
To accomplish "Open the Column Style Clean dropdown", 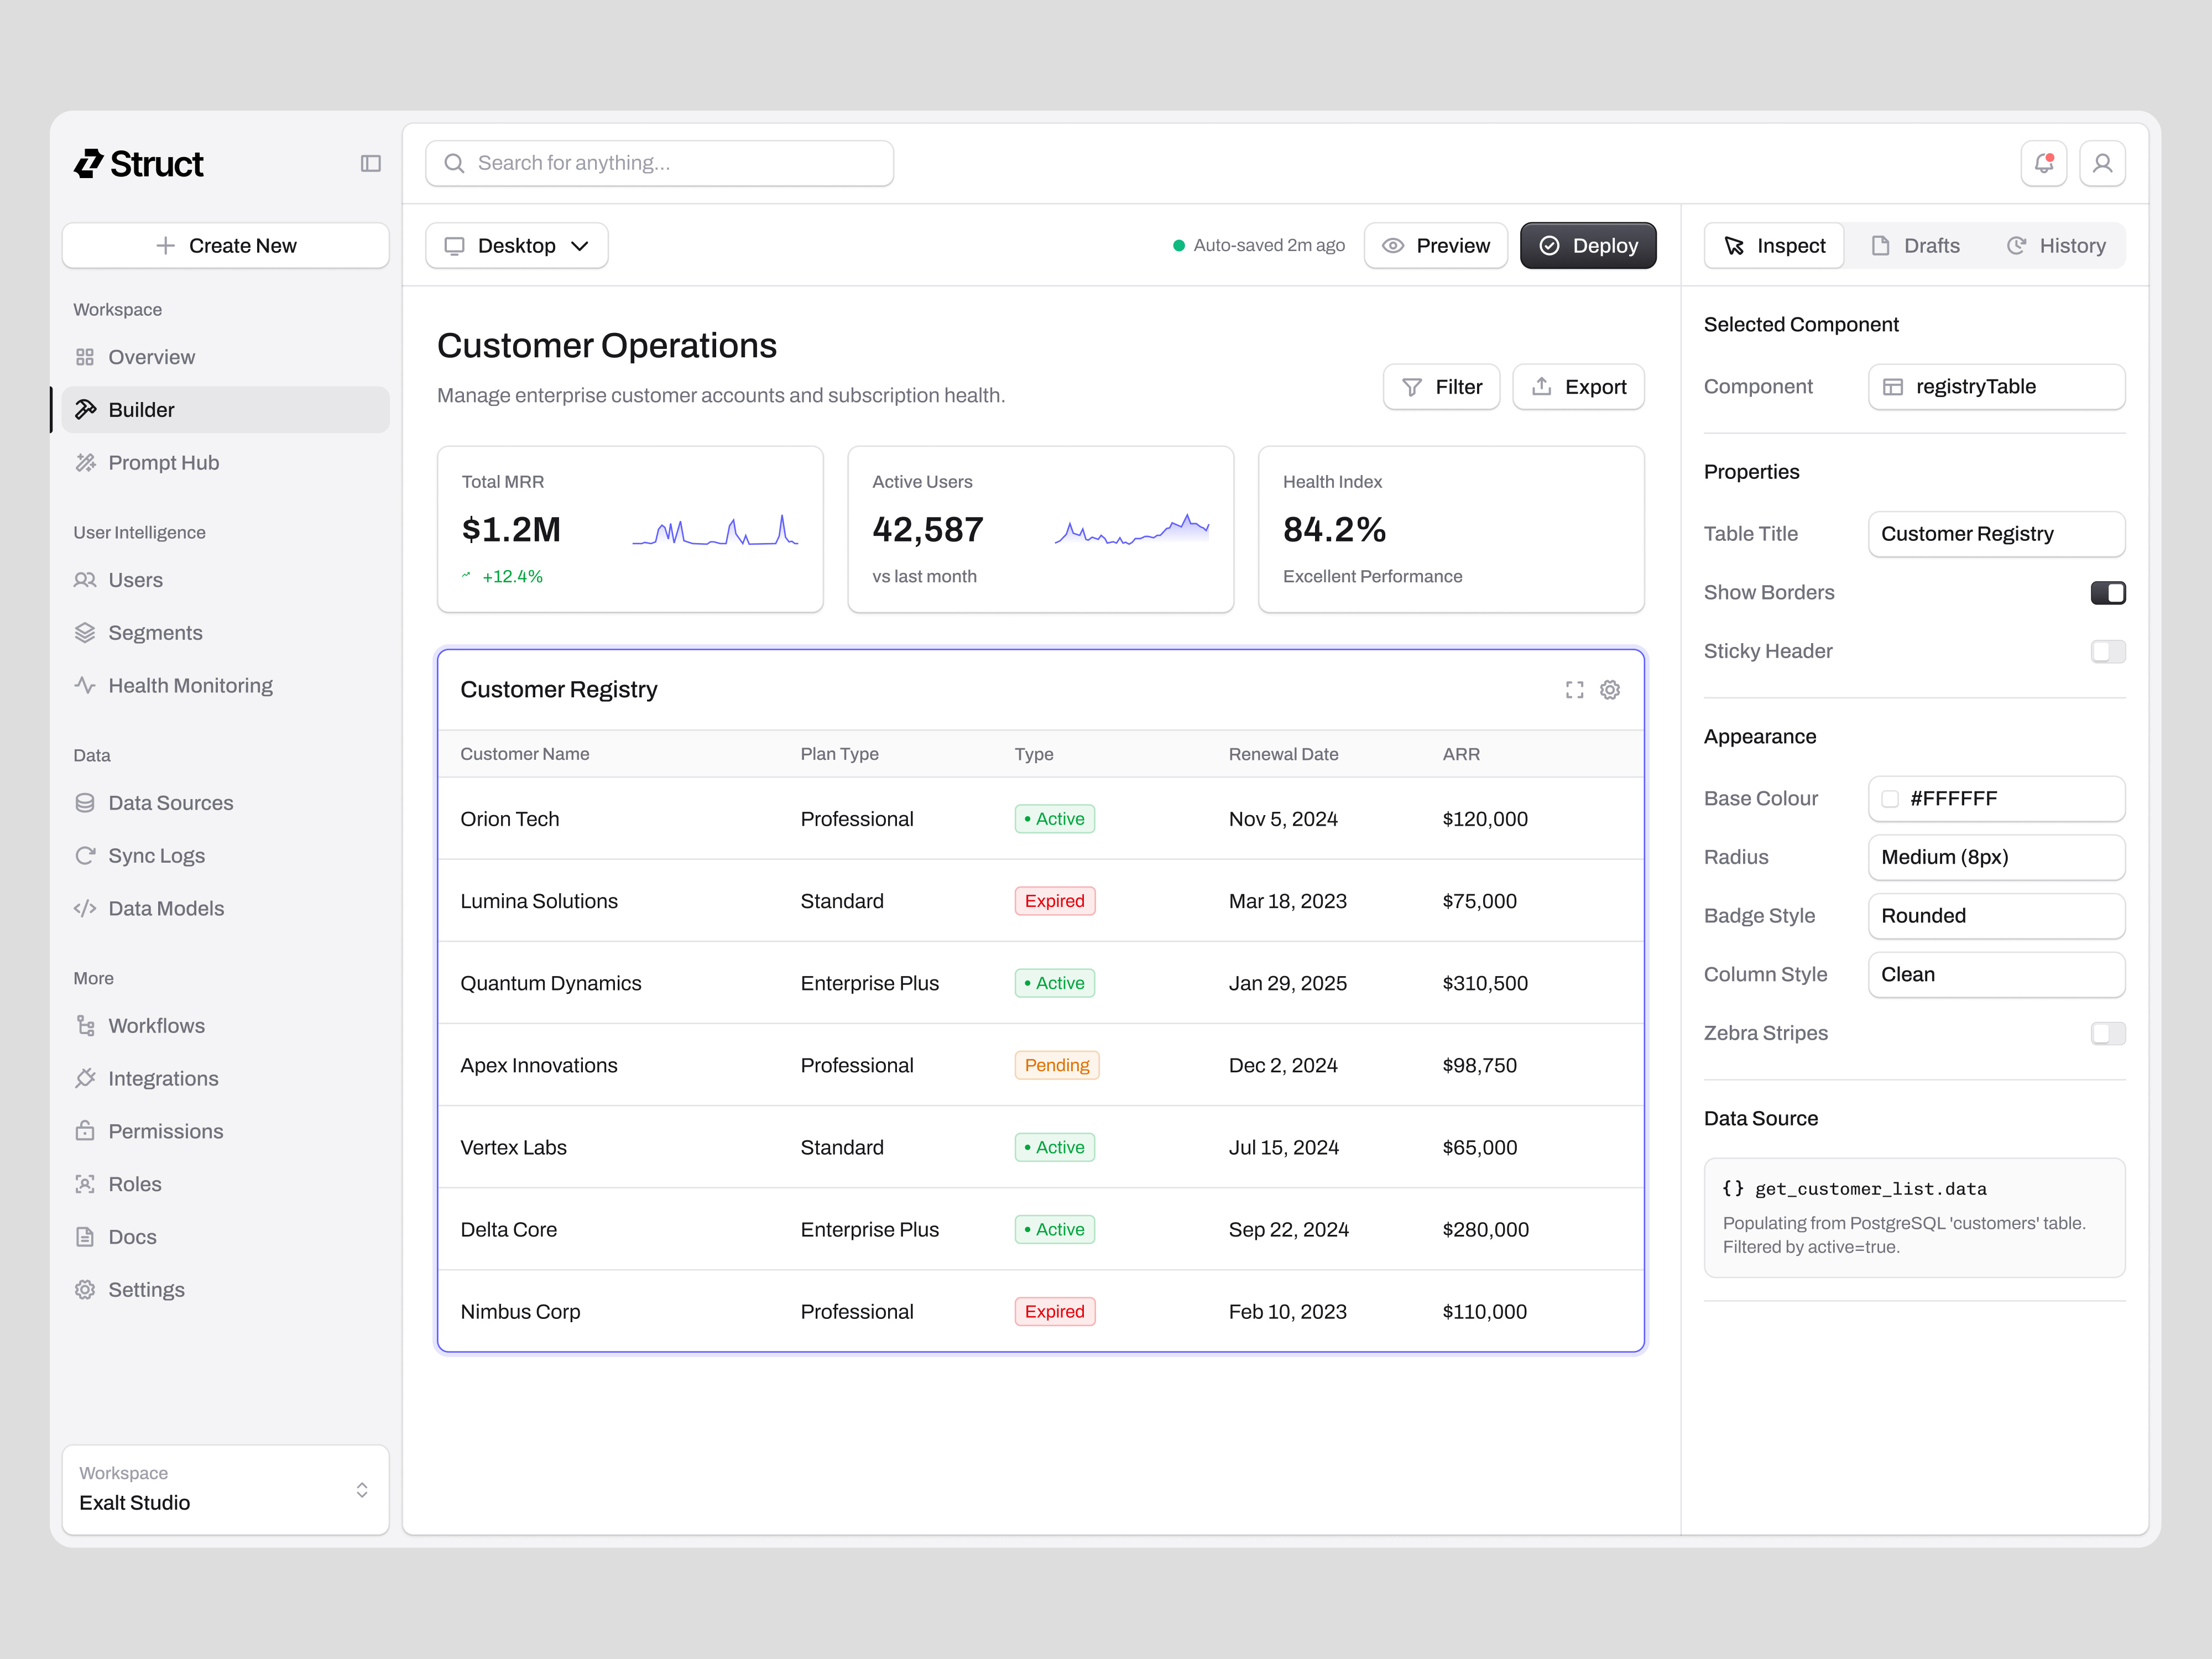I will click(1996, 975).
